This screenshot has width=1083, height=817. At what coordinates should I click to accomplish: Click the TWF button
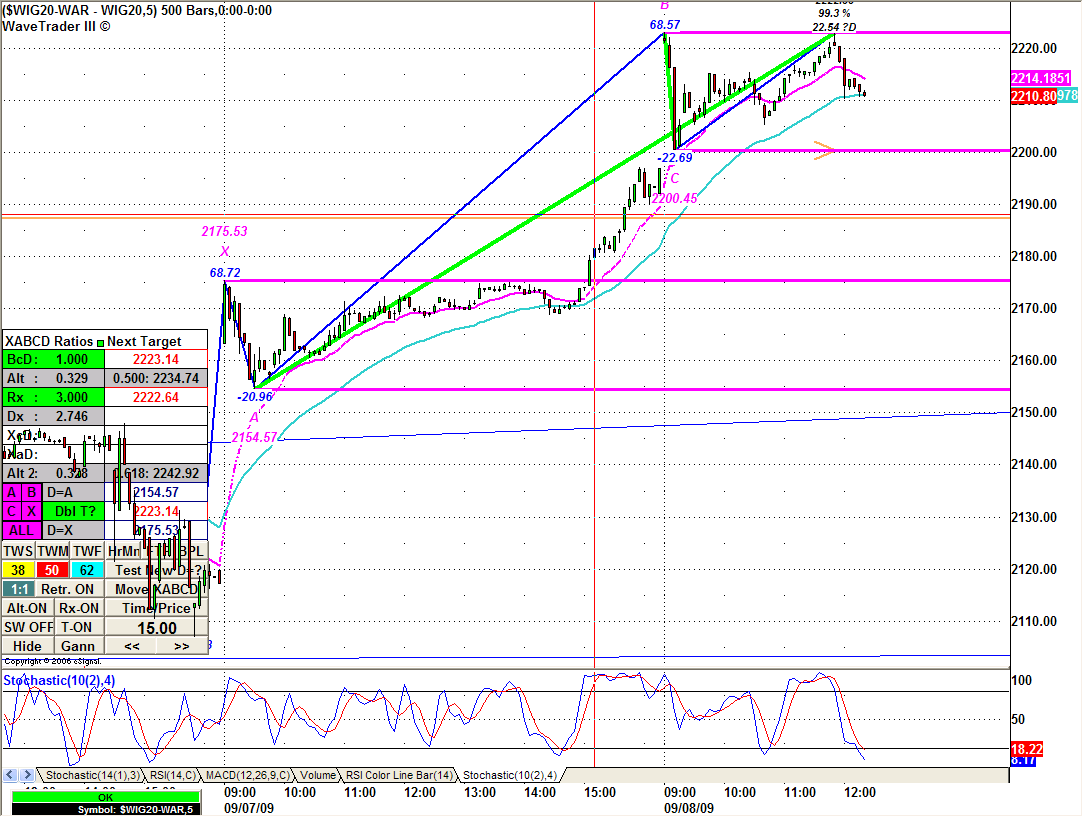pyautogui.click(x=87, y=551)
